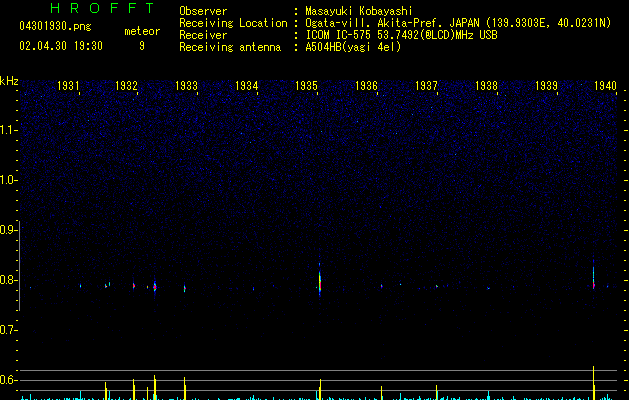Click the 1932 time axis marker
This screenshot has height=400, width=629.
(x=126, y=85)
